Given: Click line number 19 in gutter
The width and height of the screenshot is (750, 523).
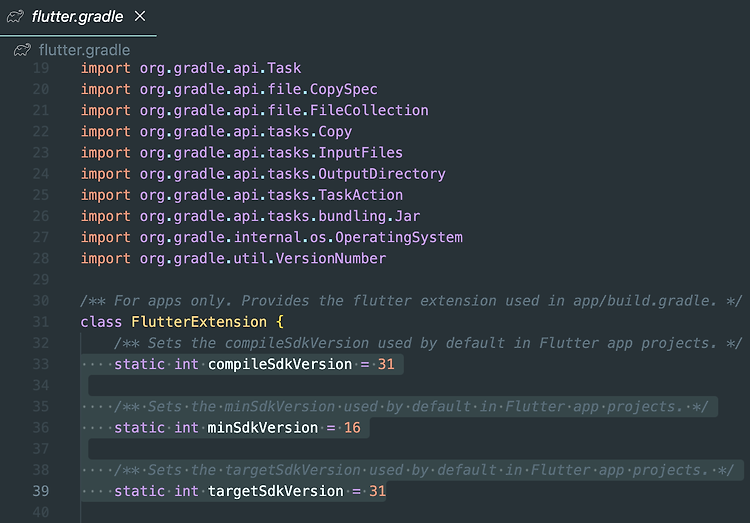Looking at the screenshot, I should point(41,68).
